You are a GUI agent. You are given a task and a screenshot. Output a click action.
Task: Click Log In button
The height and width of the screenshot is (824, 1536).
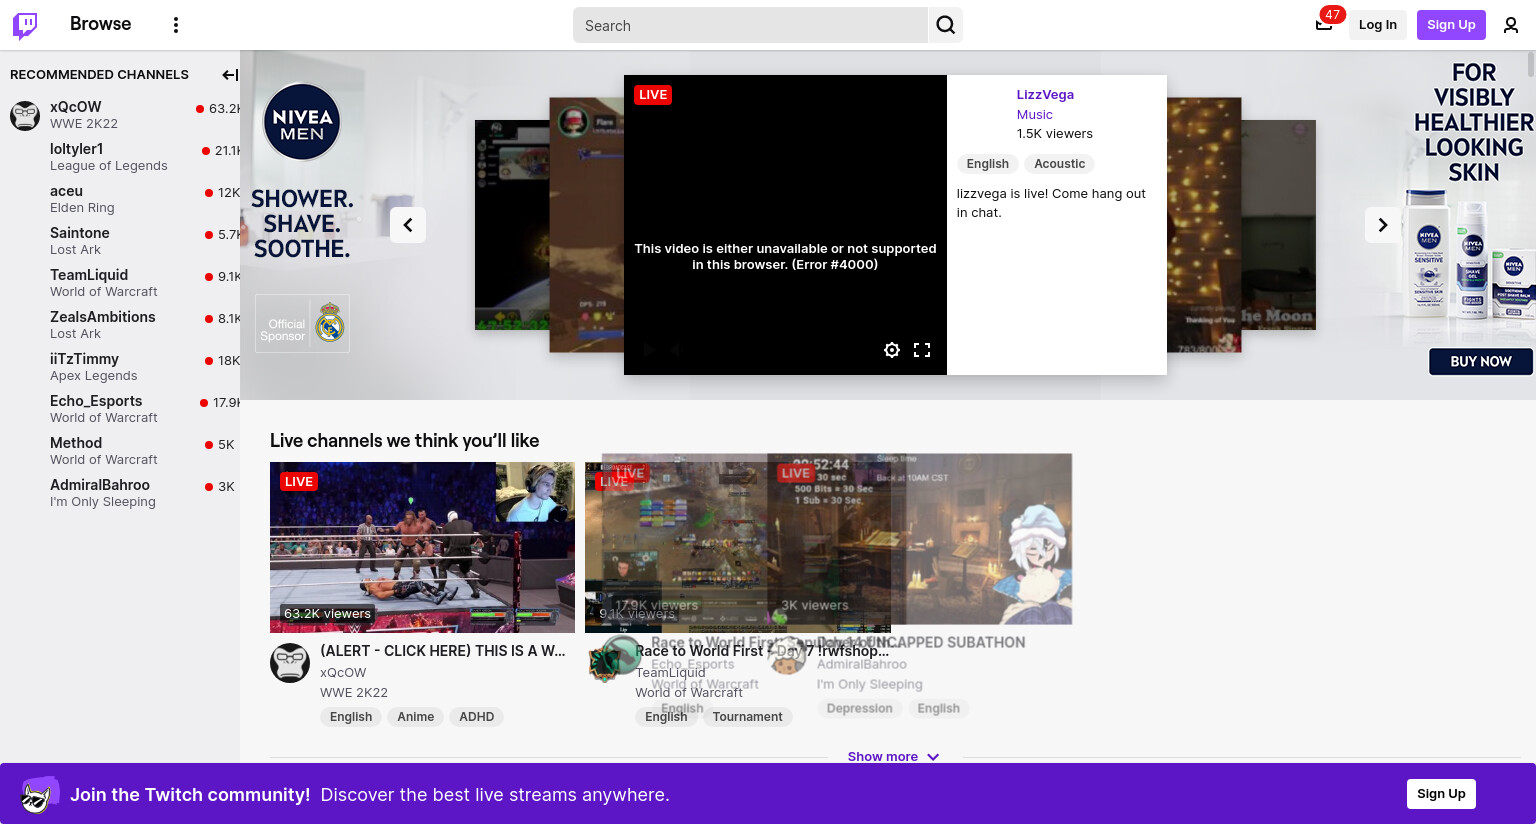pyautogui.click(x=1378, y=25)
